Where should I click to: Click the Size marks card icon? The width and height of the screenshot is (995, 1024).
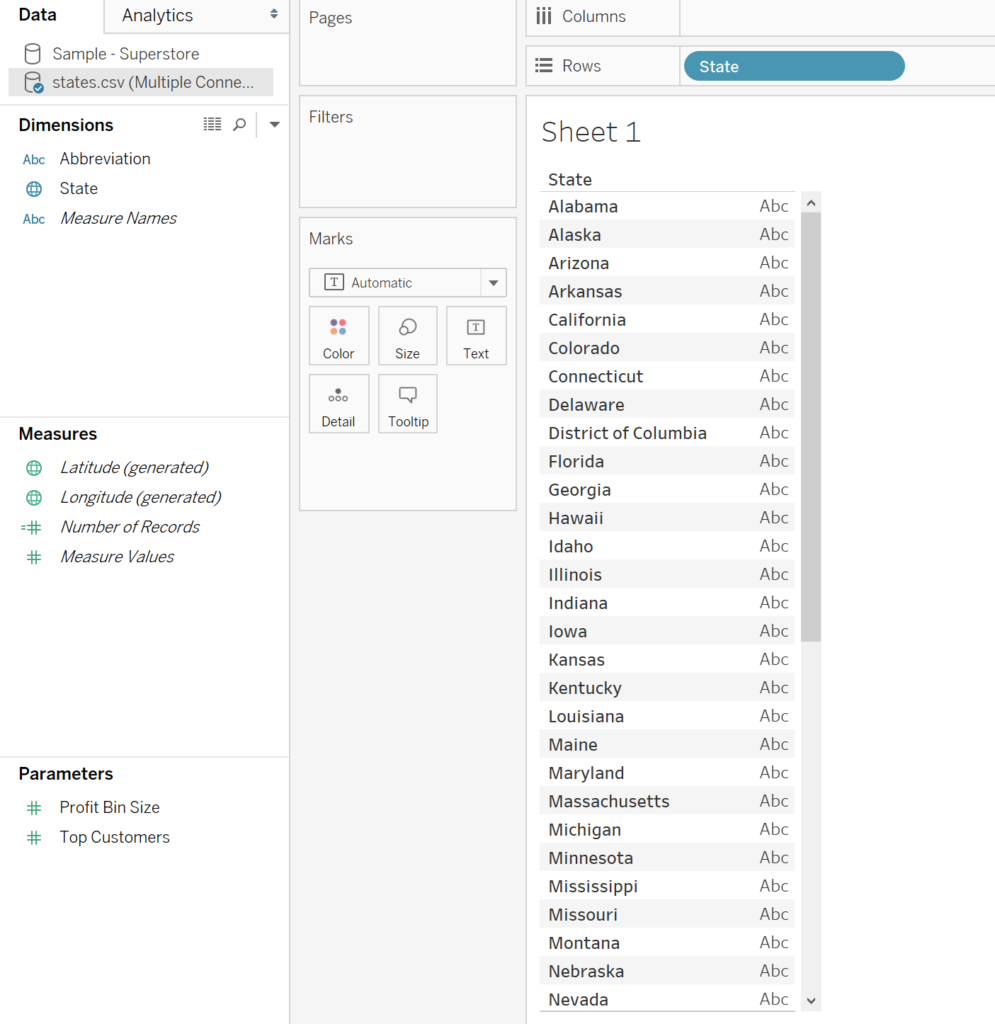point(407,336)
